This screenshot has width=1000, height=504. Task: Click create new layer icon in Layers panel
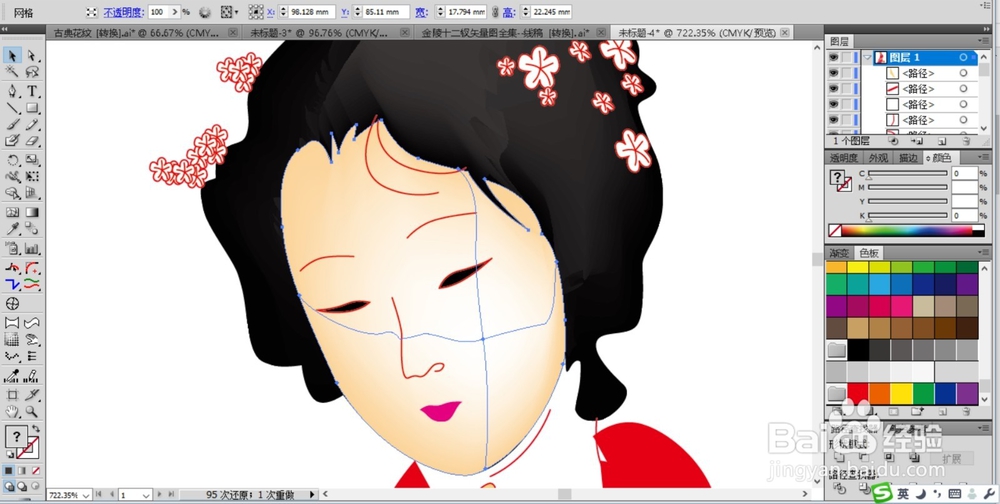pyautogui.click(x=942, y=141)
